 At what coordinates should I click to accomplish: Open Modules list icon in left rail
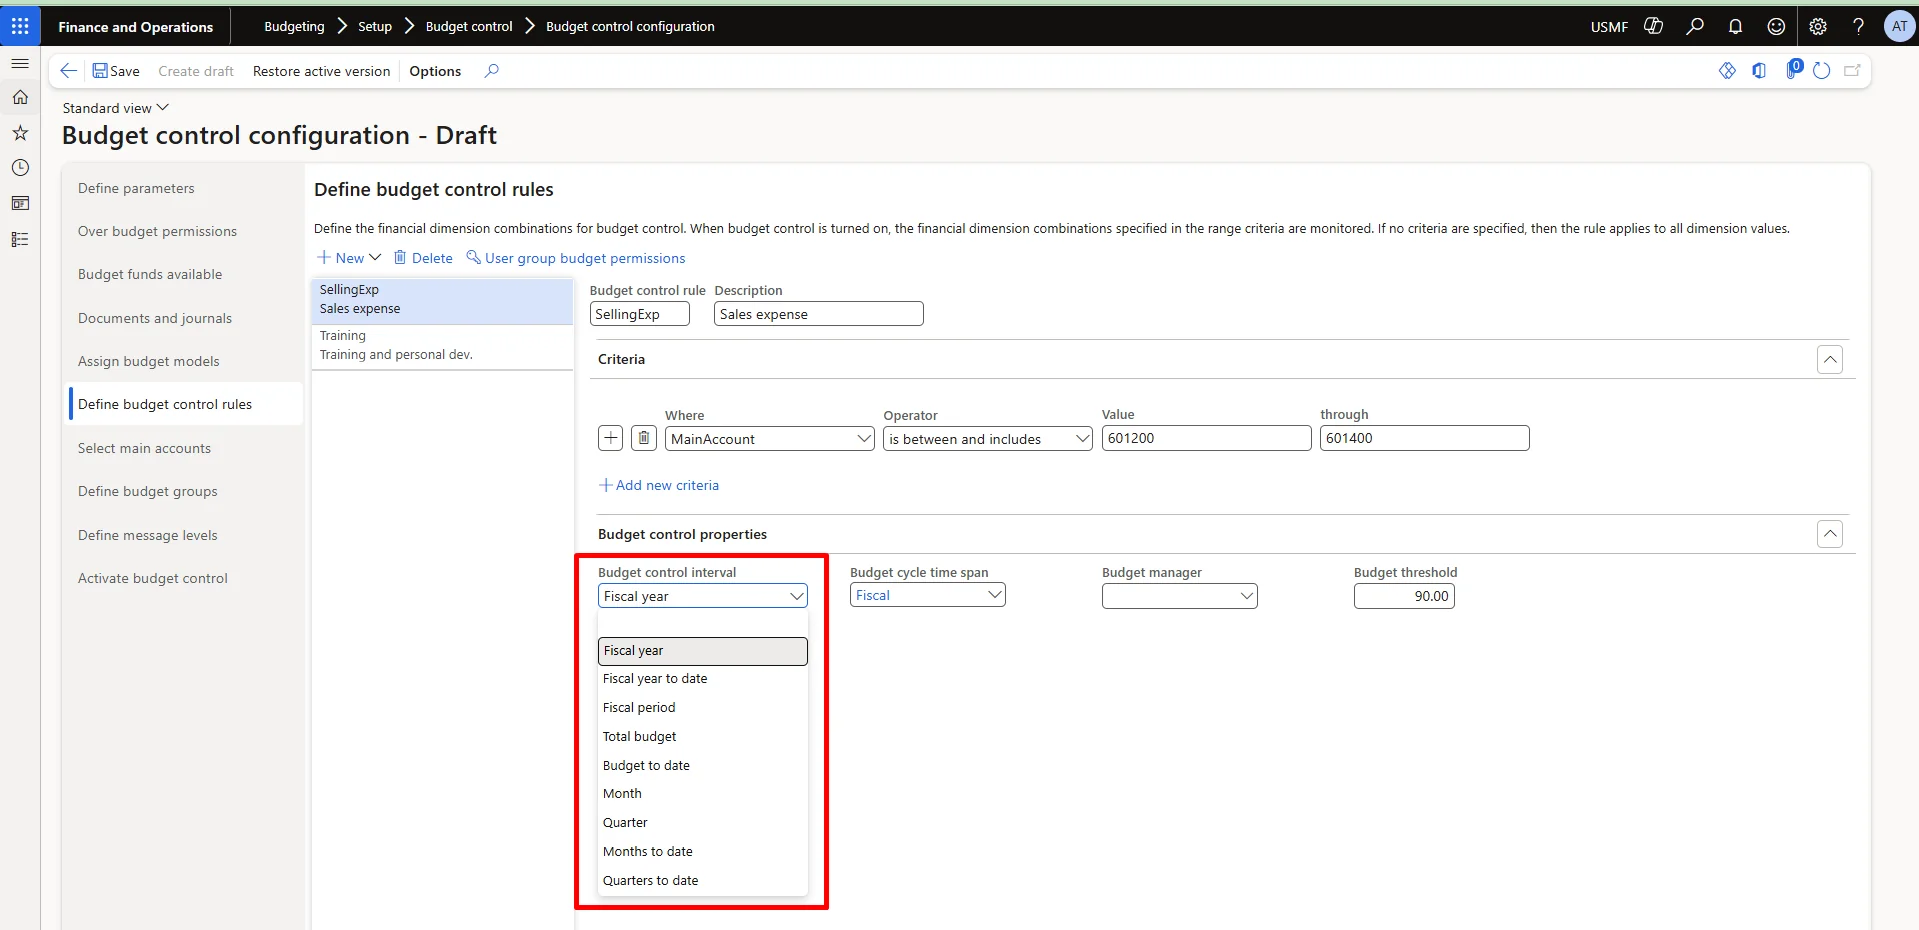click(20, 239)
